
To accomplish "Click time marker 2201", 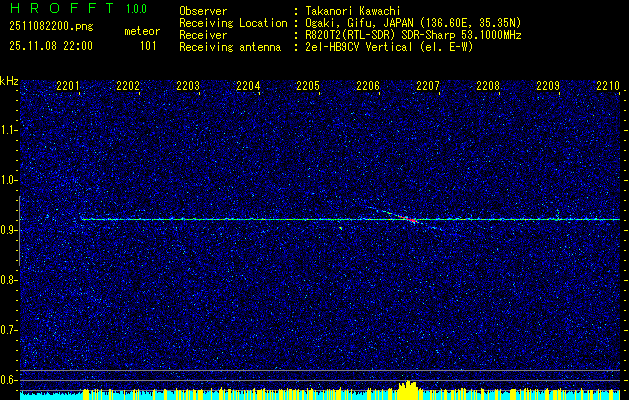I will click(68, 86).
